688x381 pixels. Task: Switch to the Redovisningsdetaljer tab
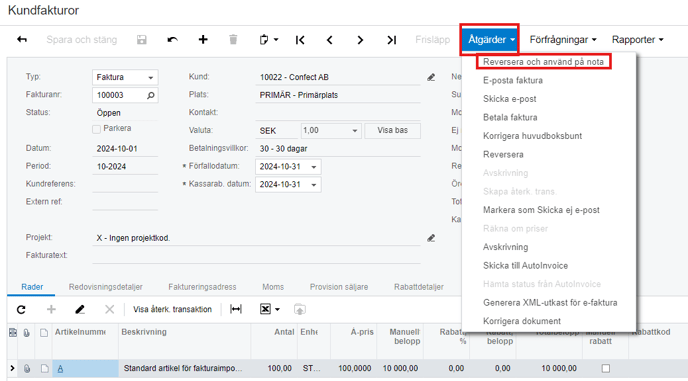click(105, 287)
